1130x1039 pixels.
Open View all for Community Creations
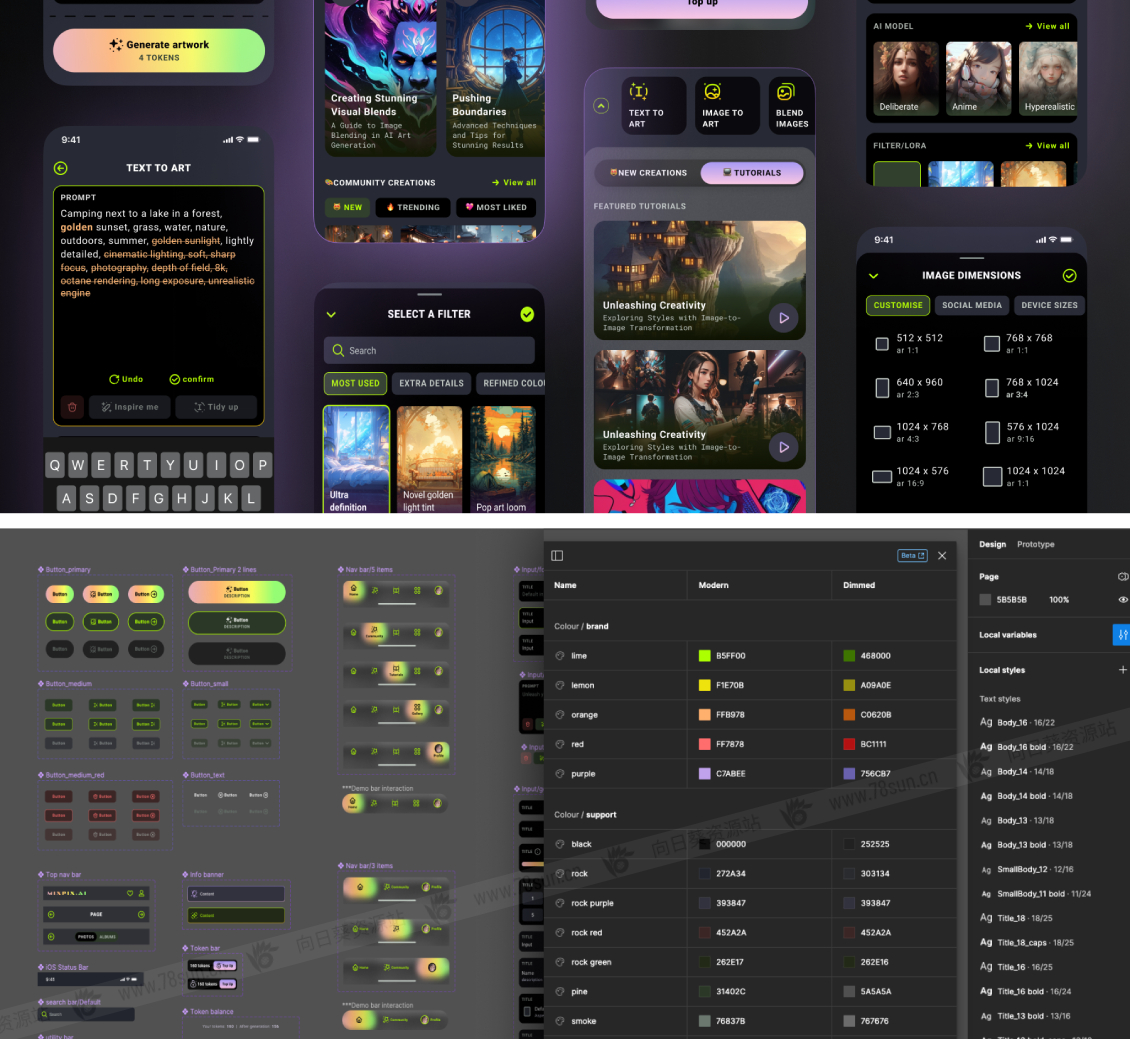[x=514, y=183]
